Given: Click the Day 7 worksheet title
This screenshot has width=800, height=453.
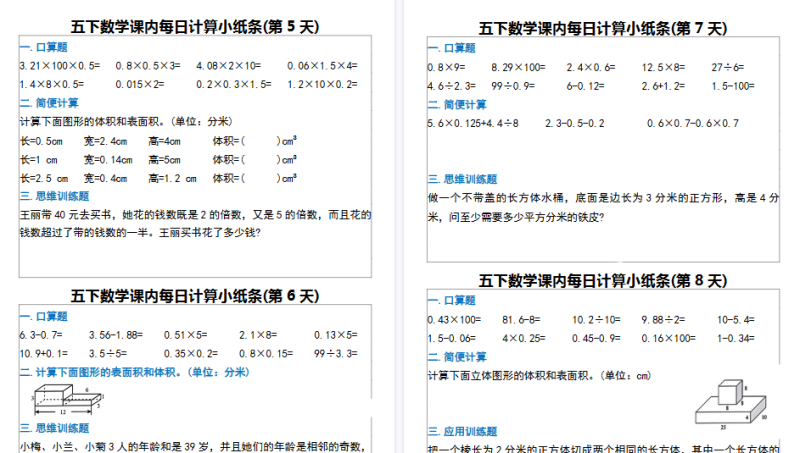Looking at the screenshot, I should click(603, 28).
